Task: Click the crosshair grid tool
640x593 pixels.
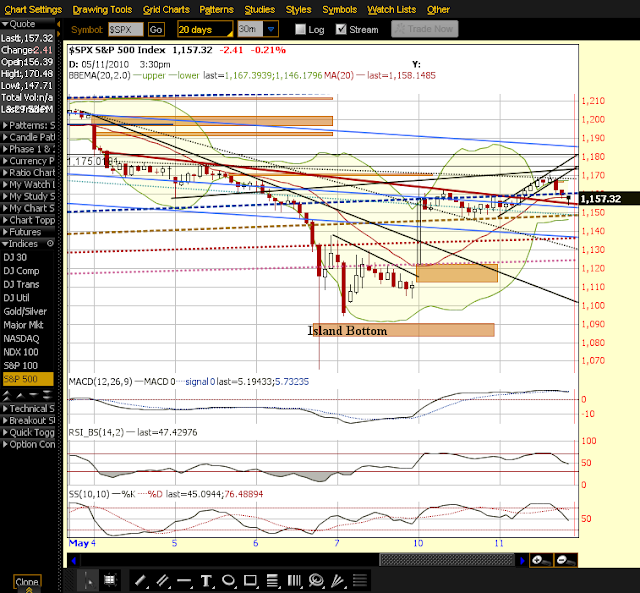Action: [110, 580]
